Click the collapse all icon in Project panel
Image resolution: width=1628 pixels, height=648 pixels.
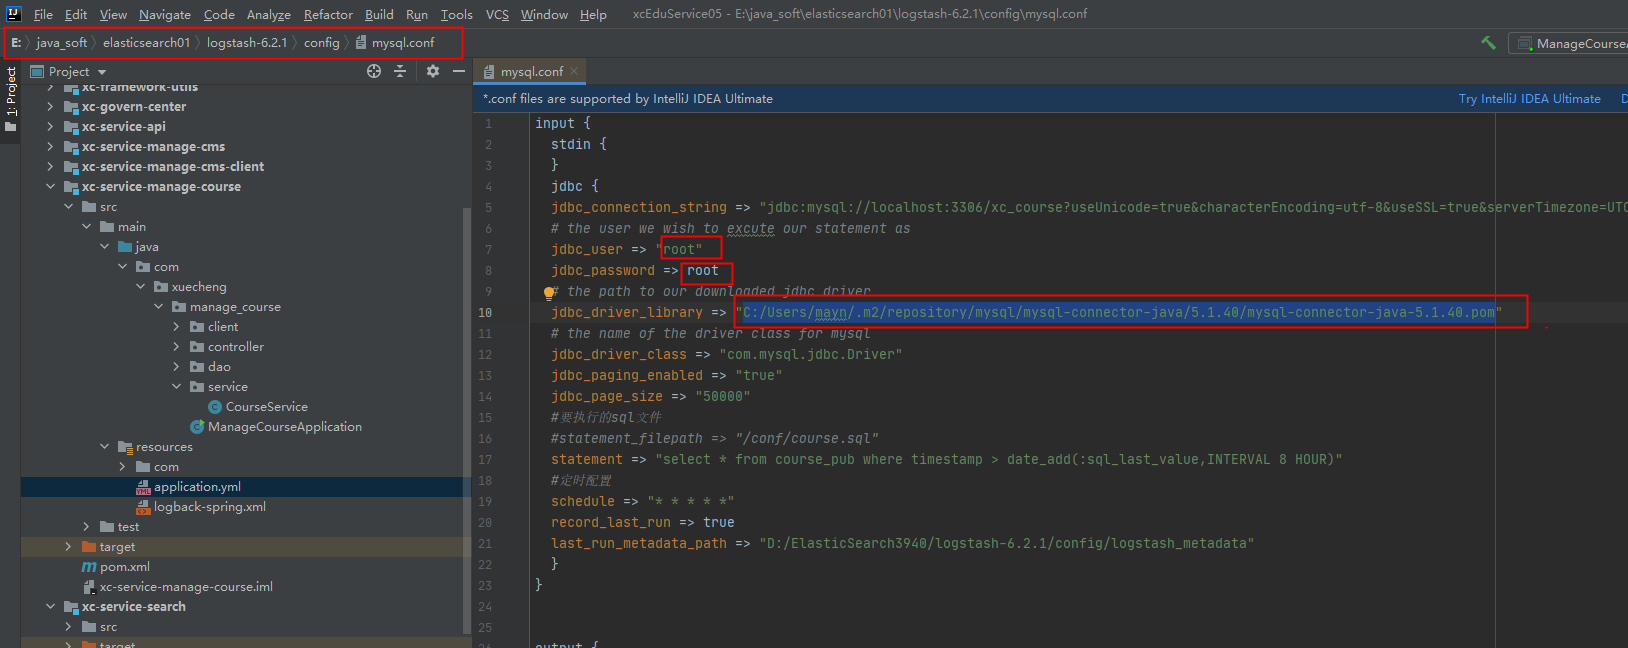[x=400, y=71]
